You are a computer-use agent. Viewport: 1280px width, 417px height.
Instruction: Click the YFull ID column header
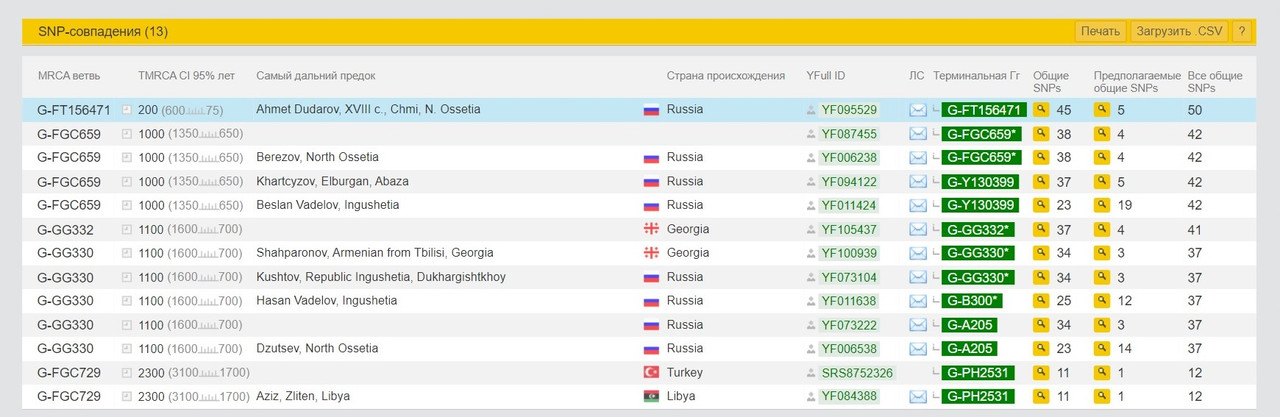click(826, 76)
